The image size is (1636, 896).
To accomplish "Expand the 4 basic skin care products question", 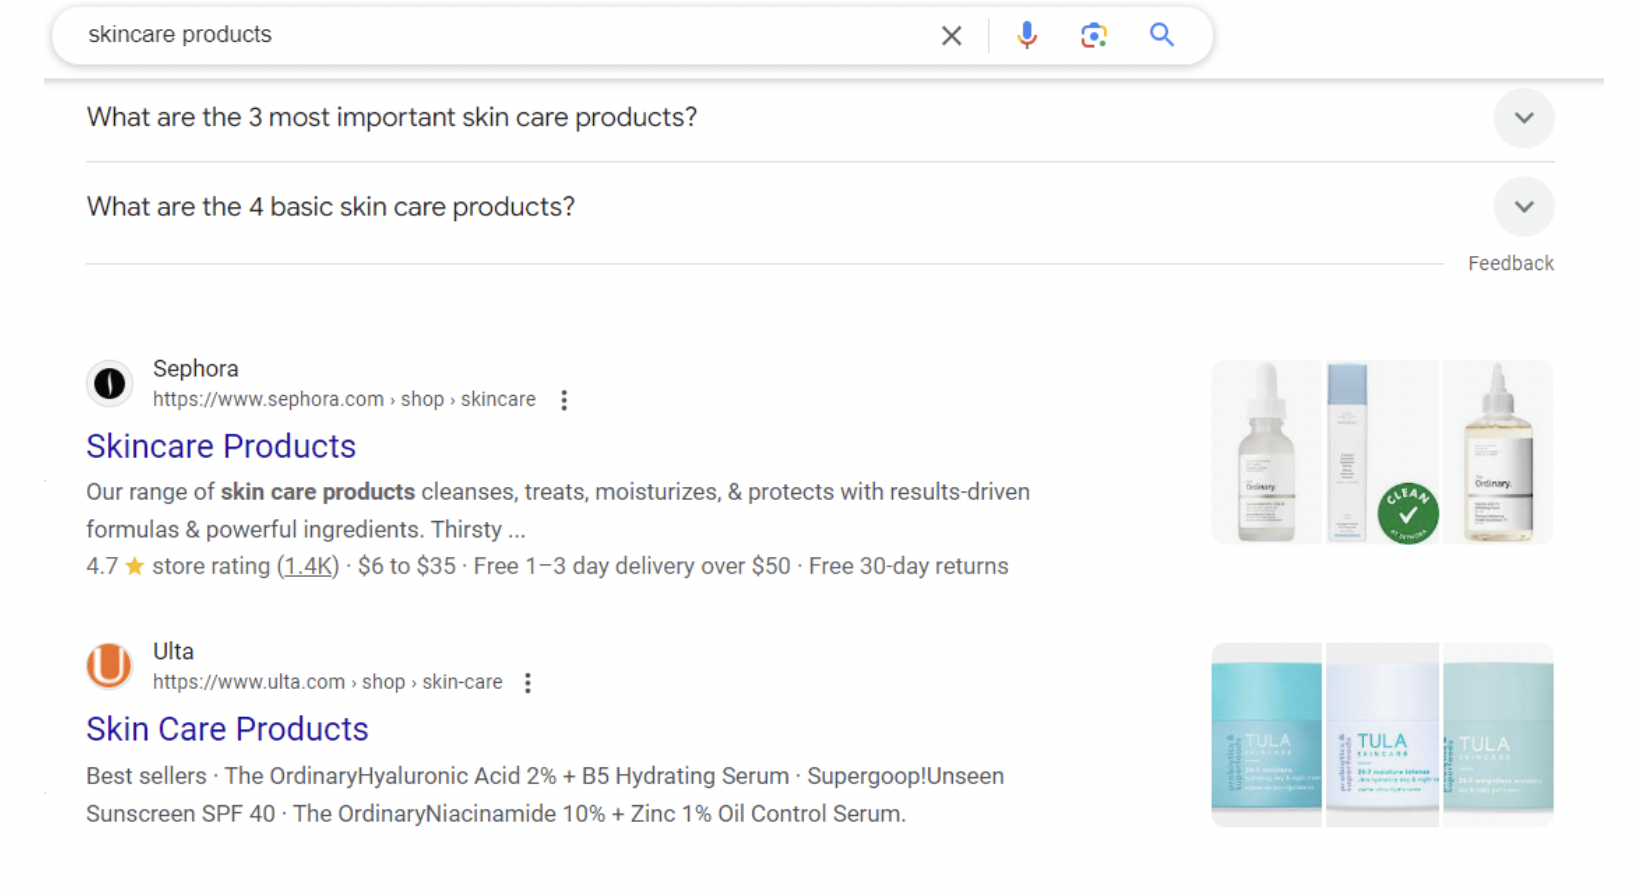I will click(x=1523, y=207).
